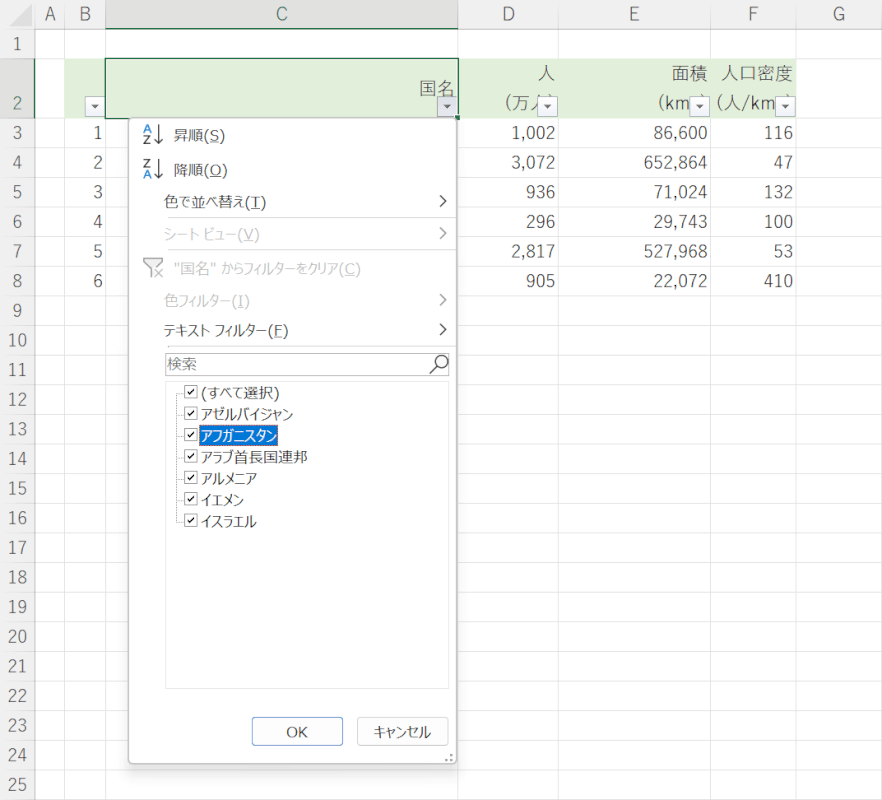This screenshot has width=882, height=800.
Task: Deselect the イスラエル checkbox
Action: click(x=191, y=520)
